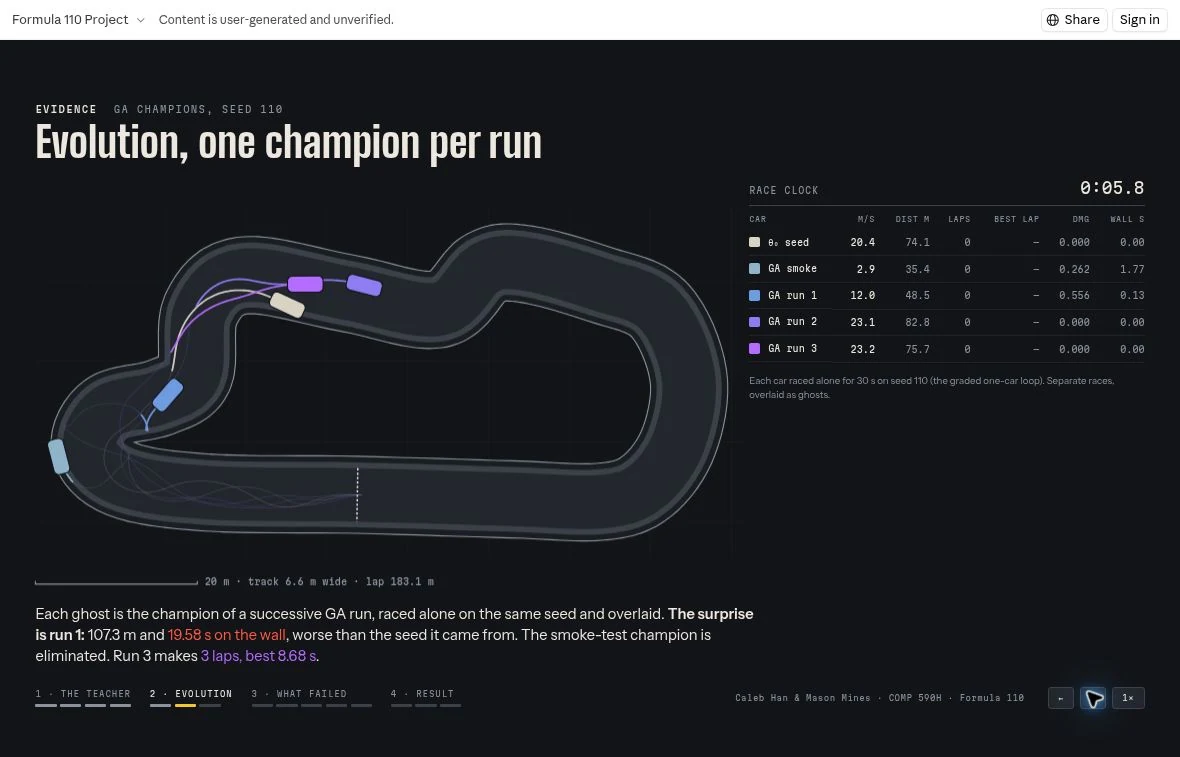1180x757 pixels.
Task: Click the DIST M column header
Action: pos(912,219)
